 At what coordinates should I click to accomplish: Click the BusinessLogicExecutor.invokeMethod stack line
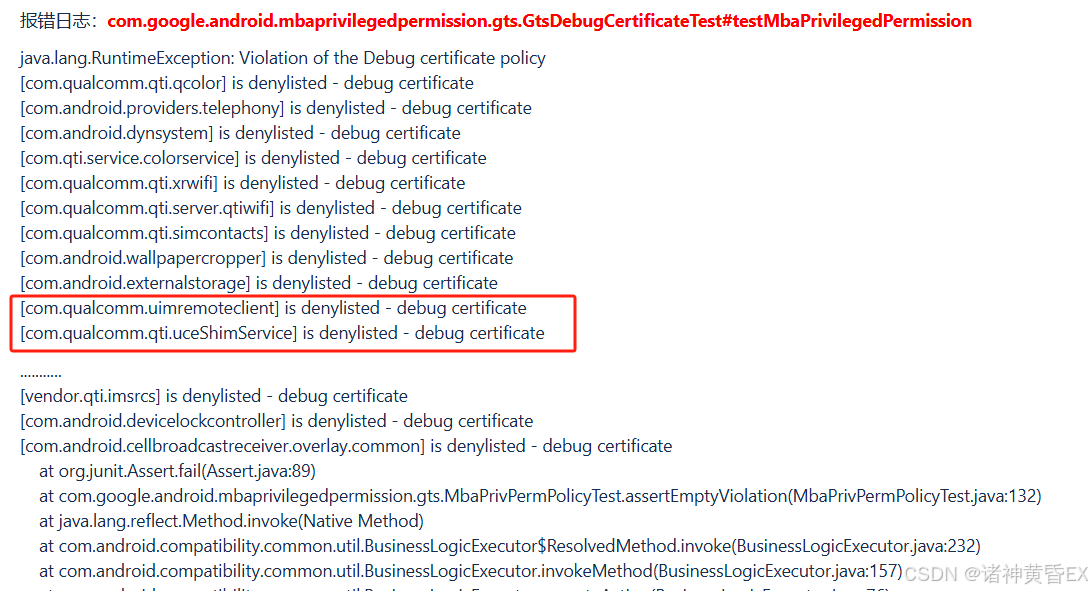[x=471, y=572]
